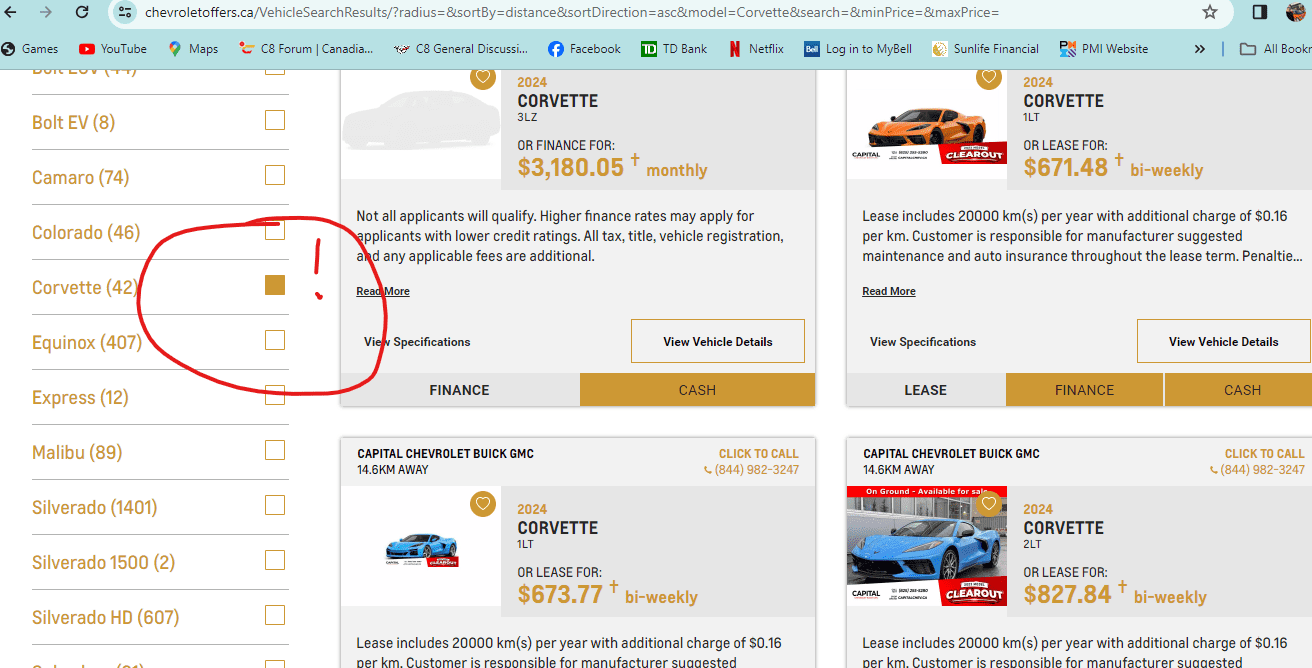The height and width of the screenshot is (668, 1312).
Task: Enable the Malibu model checkbox
Action: click(275, 451)
